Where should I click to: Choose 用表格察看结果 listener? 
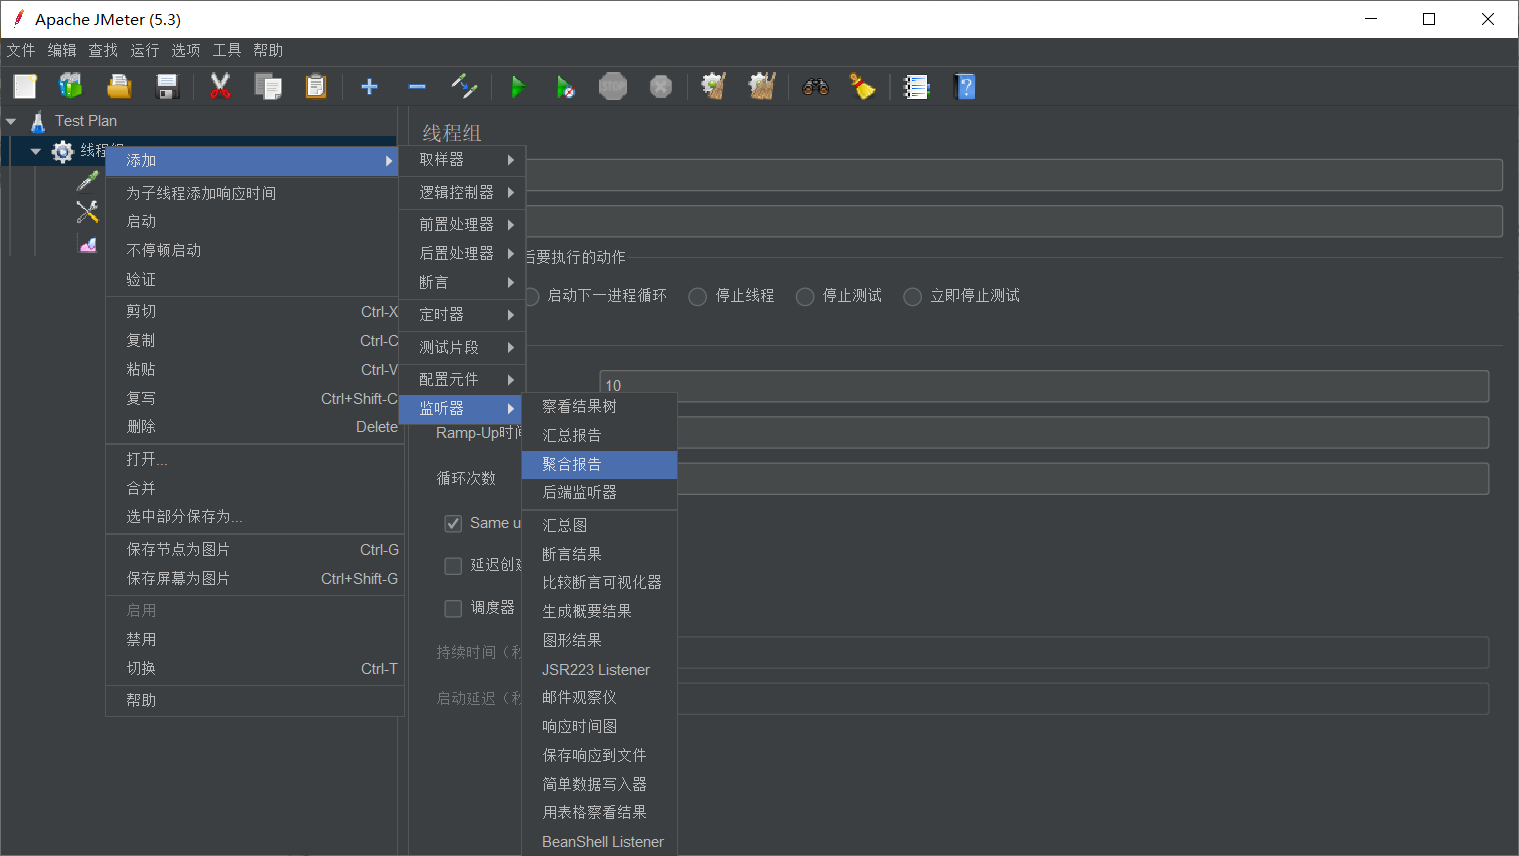tap(599, 813)
